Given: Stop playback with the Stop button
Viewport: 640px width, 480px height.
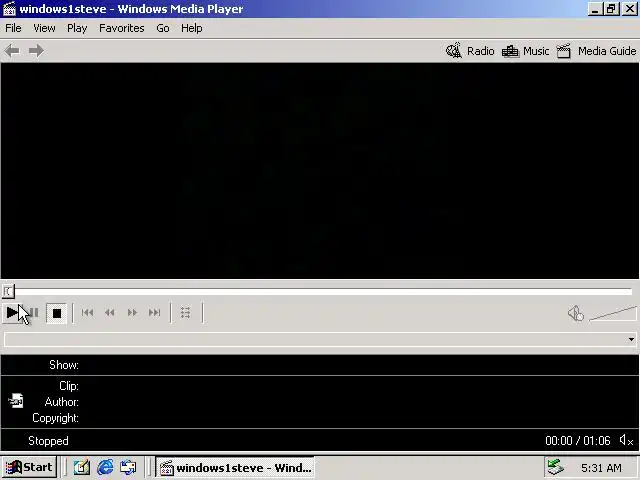Looking at the screenshot, I should coord(57,313).
